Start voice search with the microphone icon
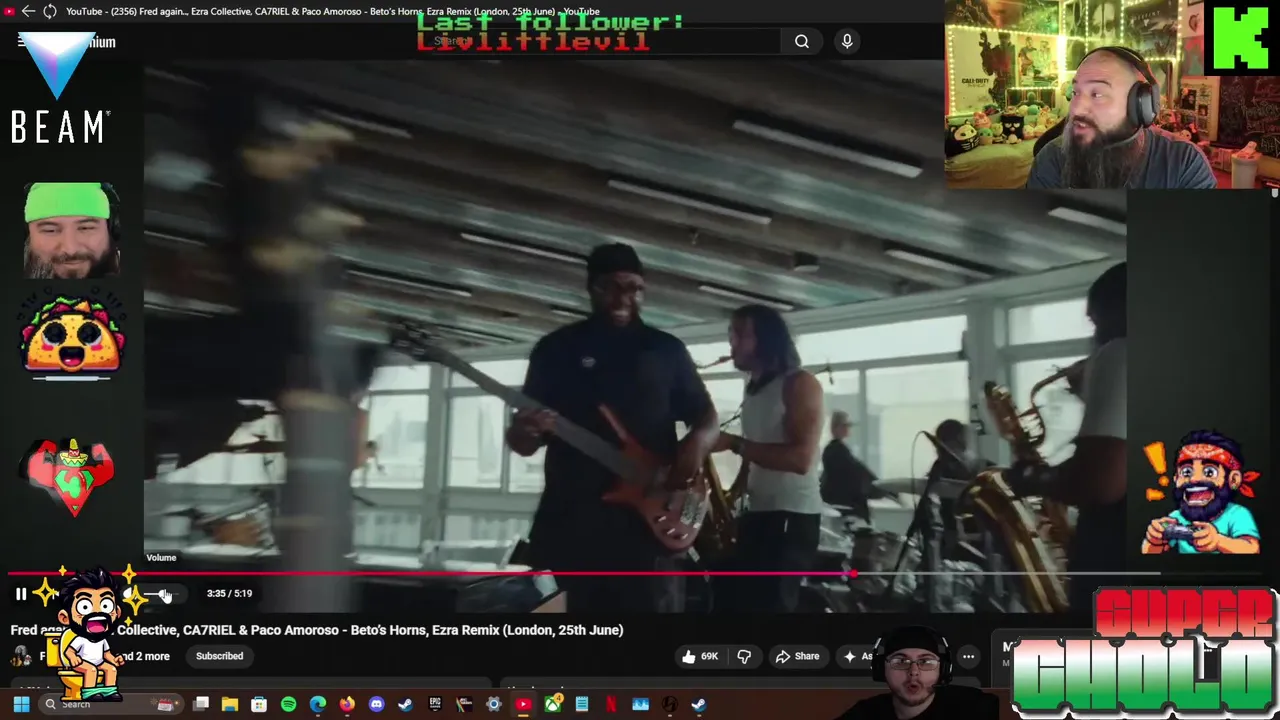Viewport: 1280px width, 720px height. 847,41
